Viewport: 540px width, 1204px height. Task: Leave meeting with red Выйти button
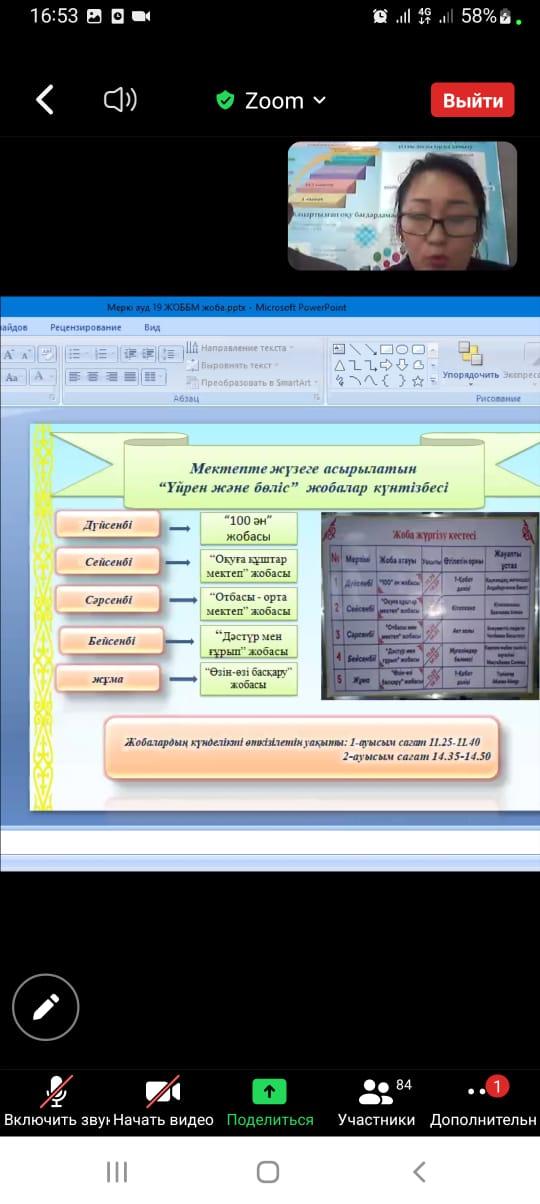473,100
